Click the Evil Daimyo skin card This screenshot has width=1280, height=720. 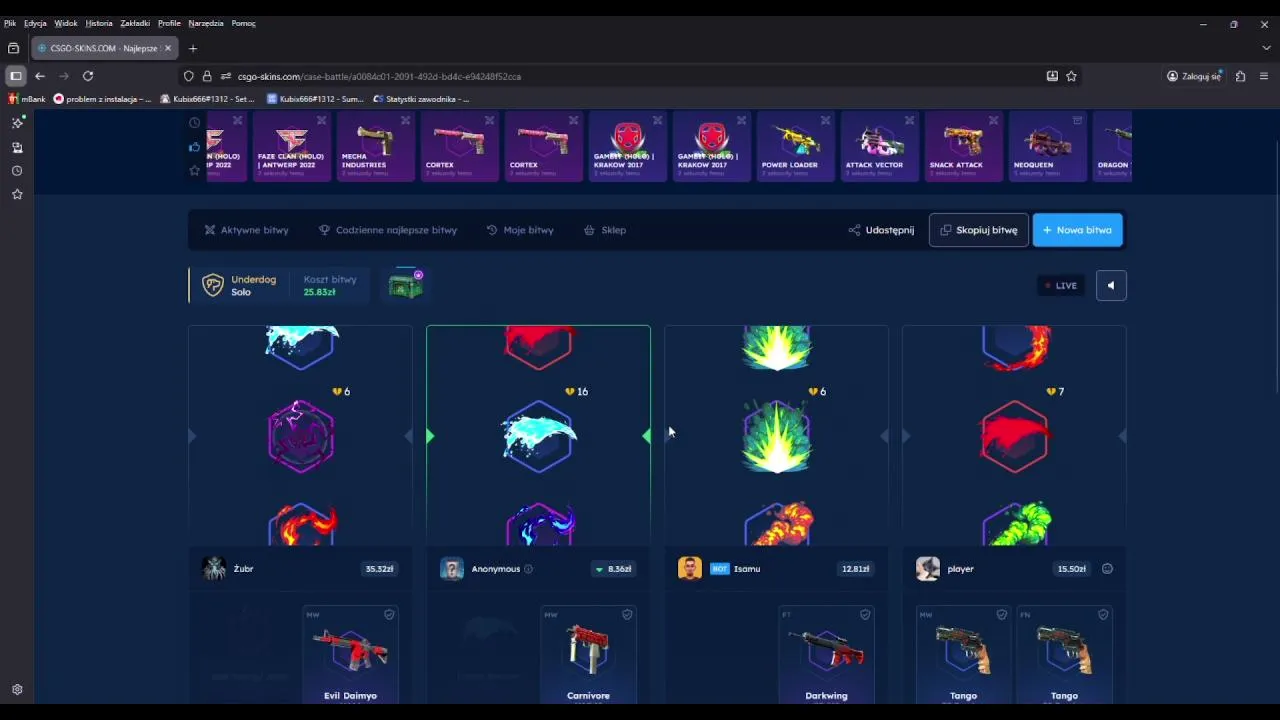[350, 653]
